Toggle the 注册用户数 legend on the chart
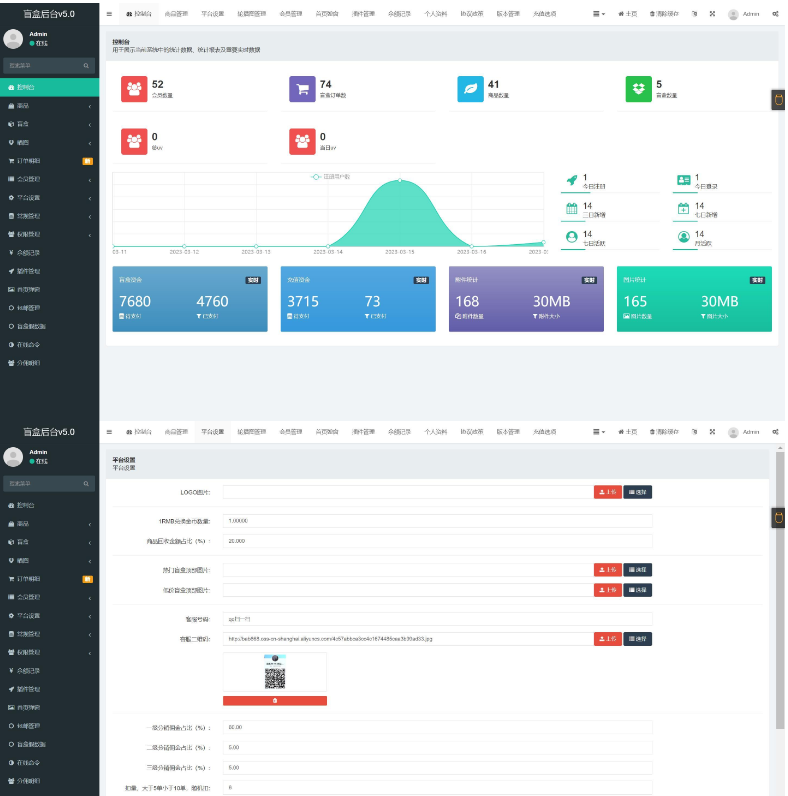This screenshot has width=788, height=796. tap(331, 177)
